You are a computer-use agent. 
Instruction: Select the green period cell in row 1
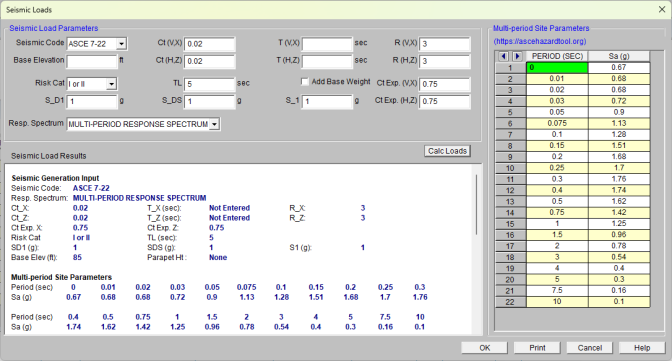click(x=557, y=67)
